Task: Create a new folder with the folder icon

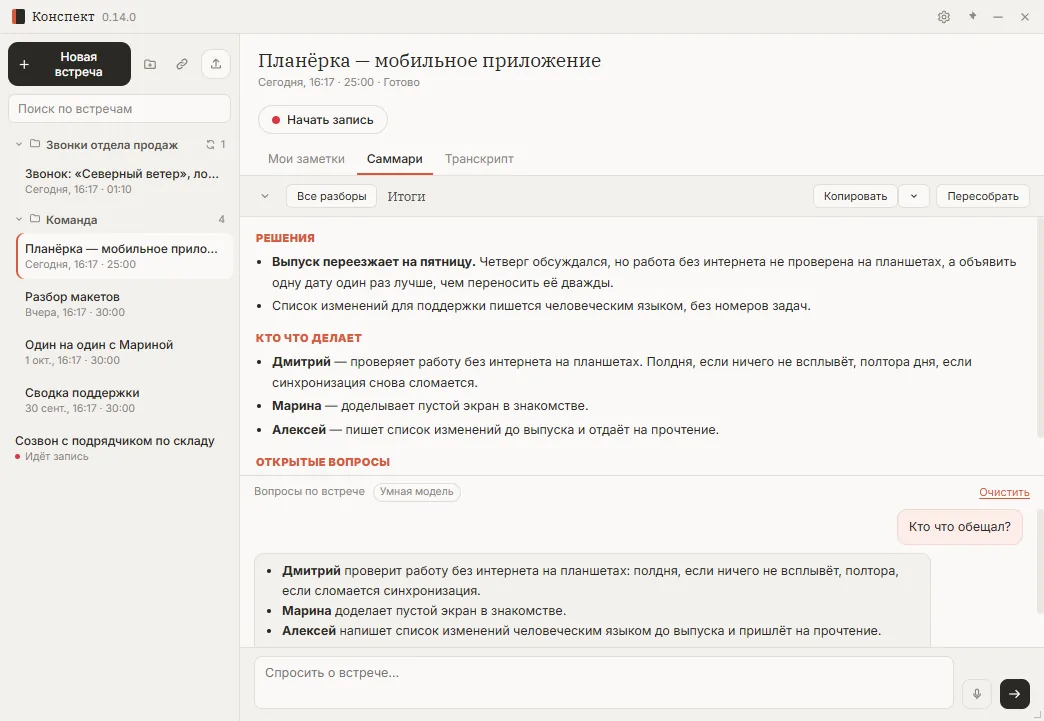Action: (150, 64)
